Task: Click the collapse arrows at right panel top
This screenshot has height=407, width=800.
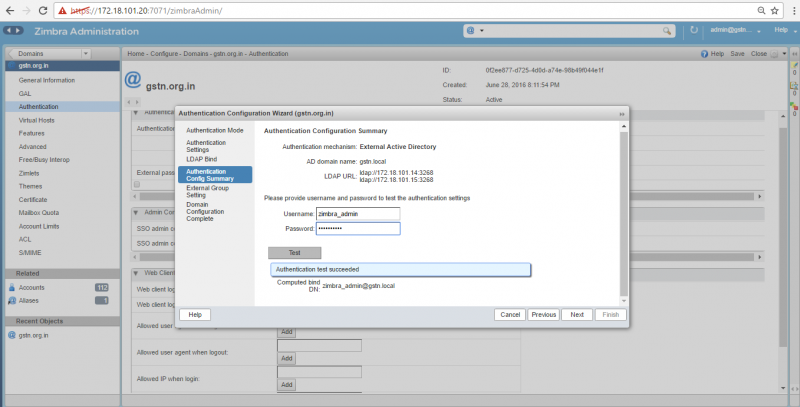Action: click(794, 54)
